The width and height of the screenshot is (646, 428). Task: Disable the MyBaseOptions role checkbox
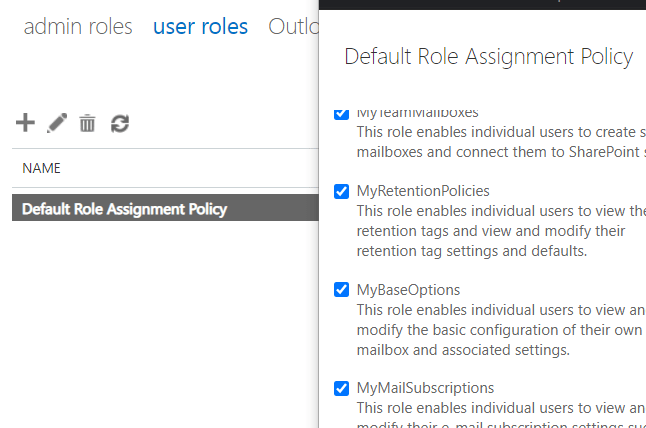(x=342, y=290)
